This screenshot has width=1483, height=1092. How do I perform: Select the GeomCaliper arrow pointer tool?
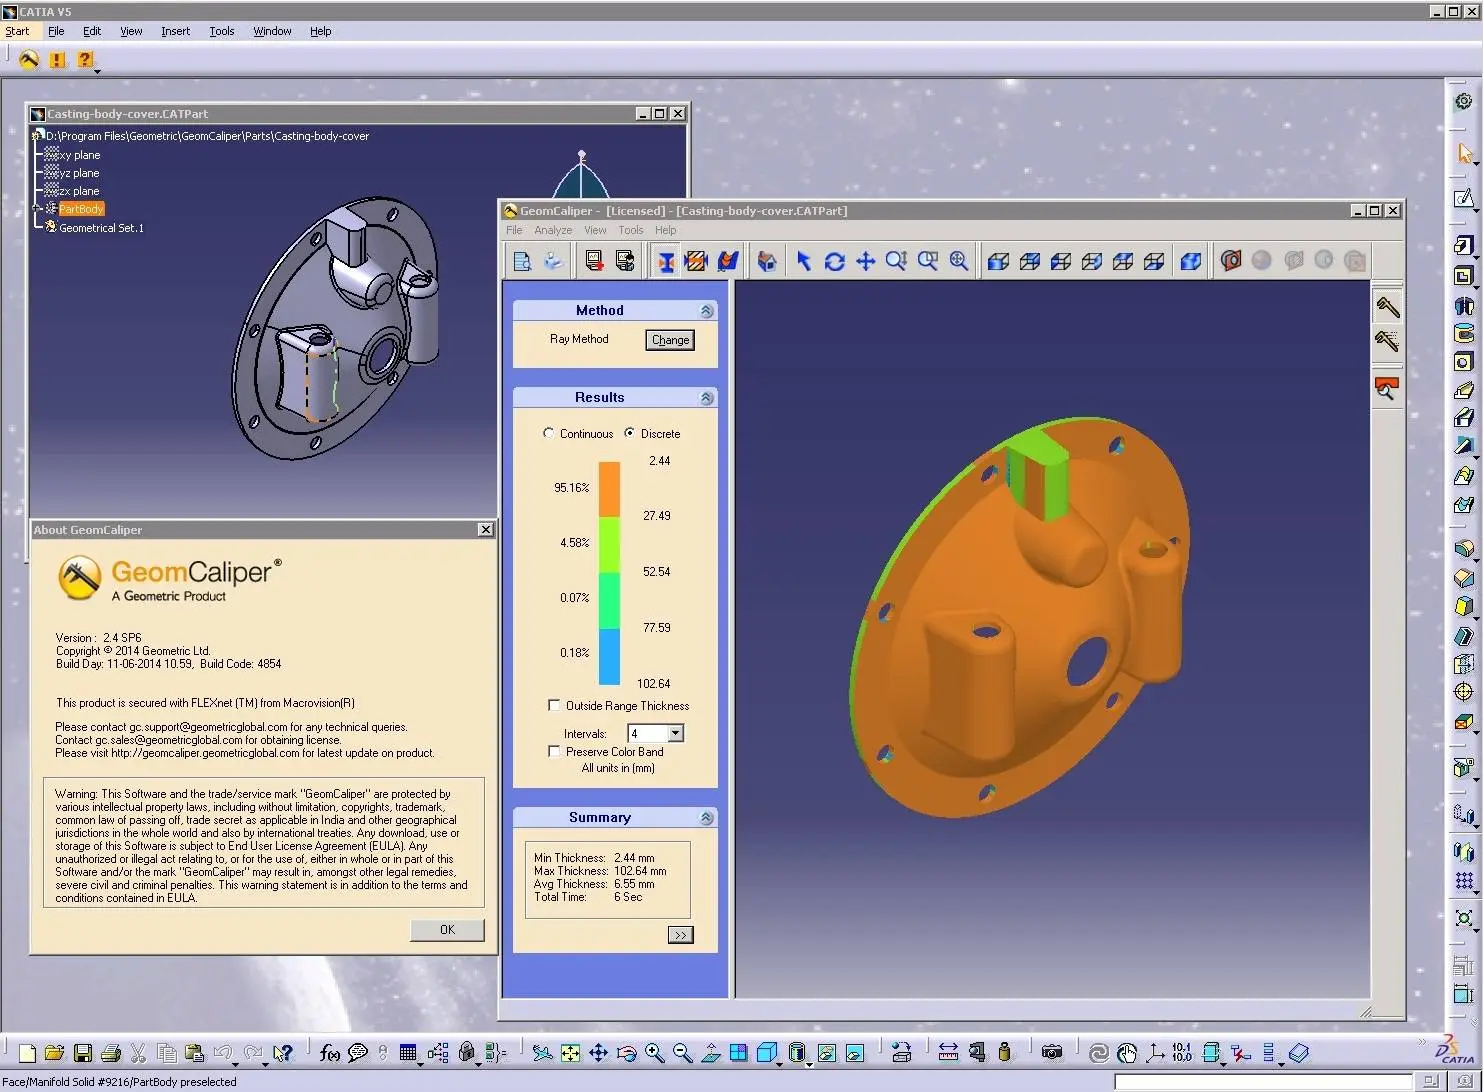coord(803,261)
